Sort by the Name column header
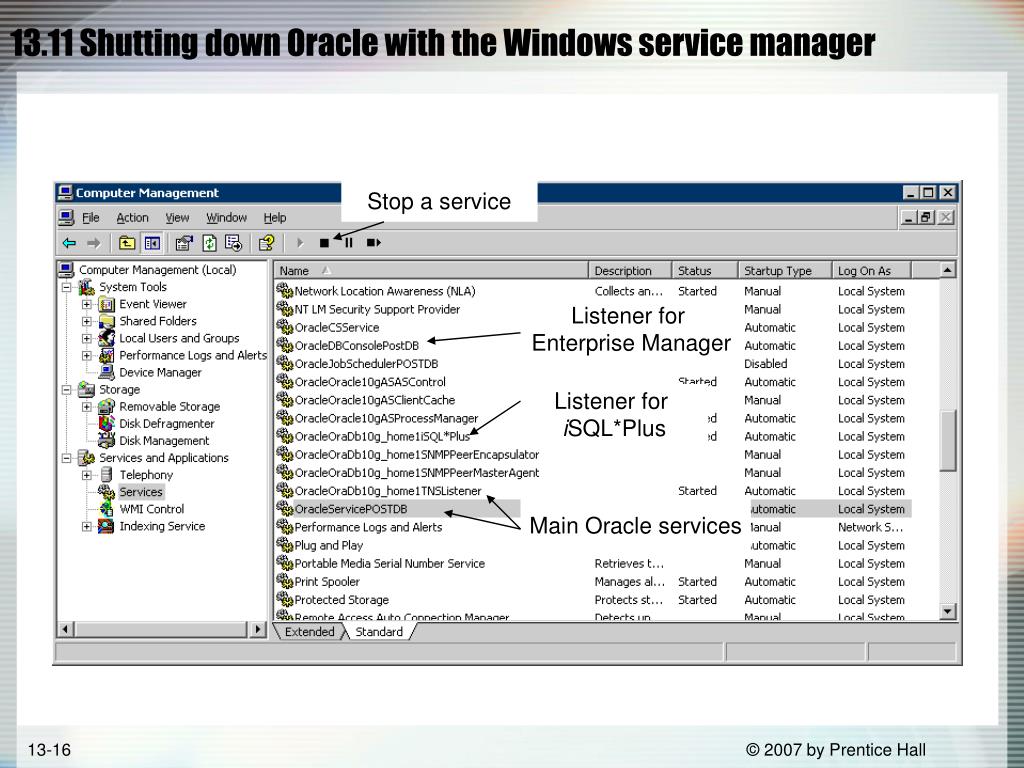This screenshot has height=768, width=1024. click(x=431, y=270)
